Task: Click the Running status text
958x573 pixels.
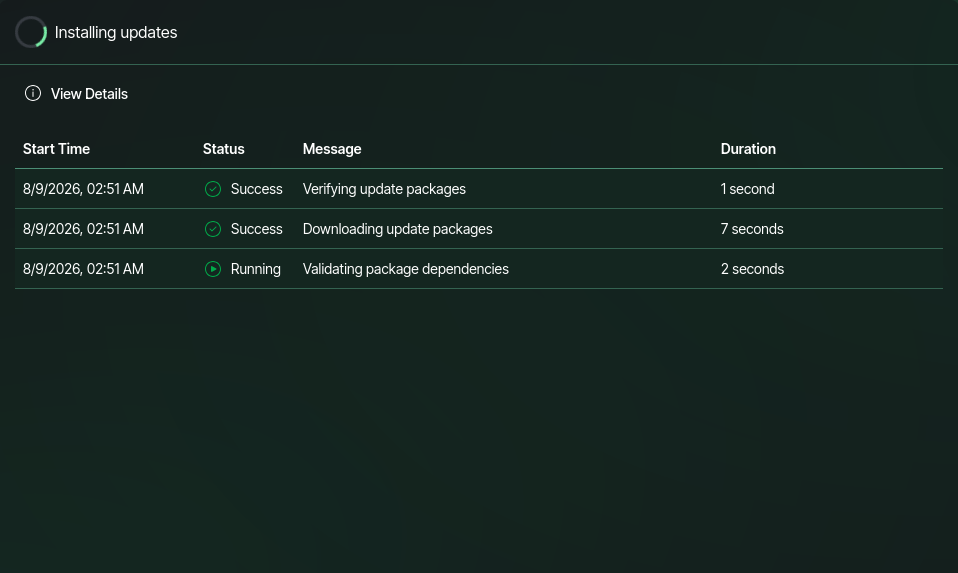Action: coord(255,269)
